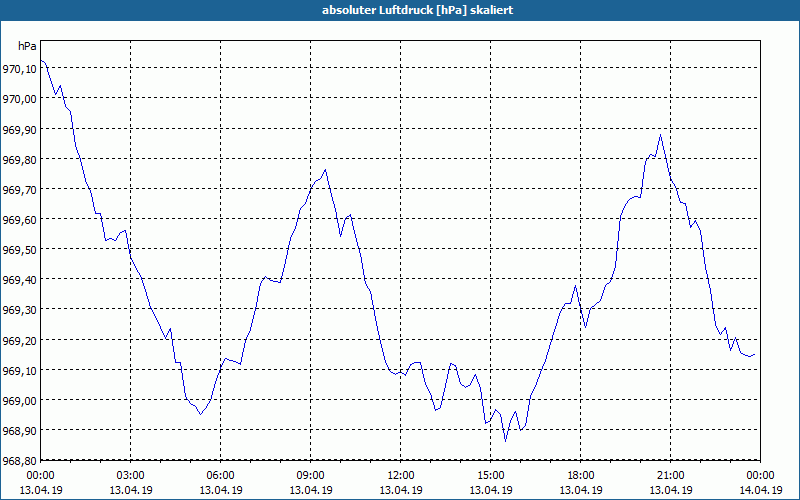
Task: Click the pressure curve peak near 09:30
Action: coord(326,170)
